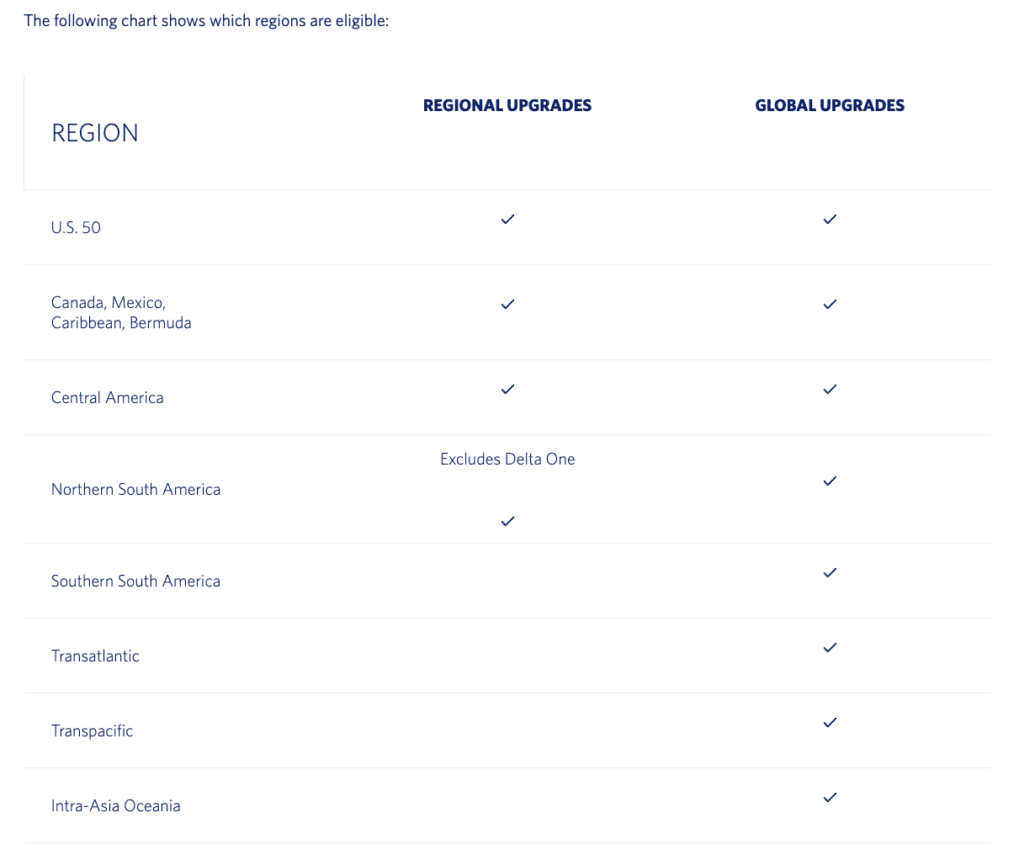Click the Global Upgrades checkmark for U.S. 50
Viewport: 1024px width, 866px height.
click(x=829, y=219)
